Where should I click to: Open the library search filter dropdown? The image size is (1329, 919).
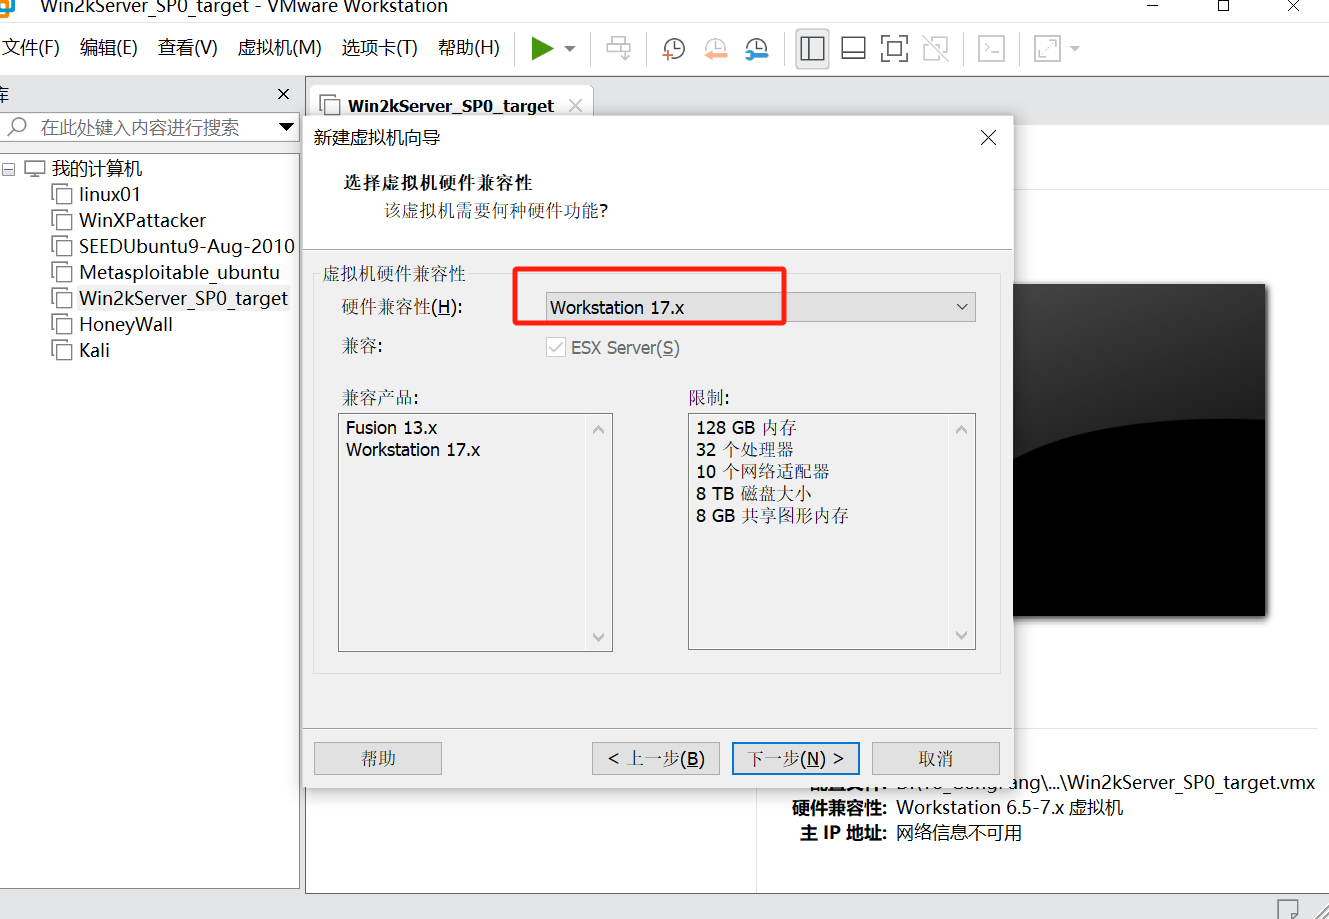coord(286,127)
